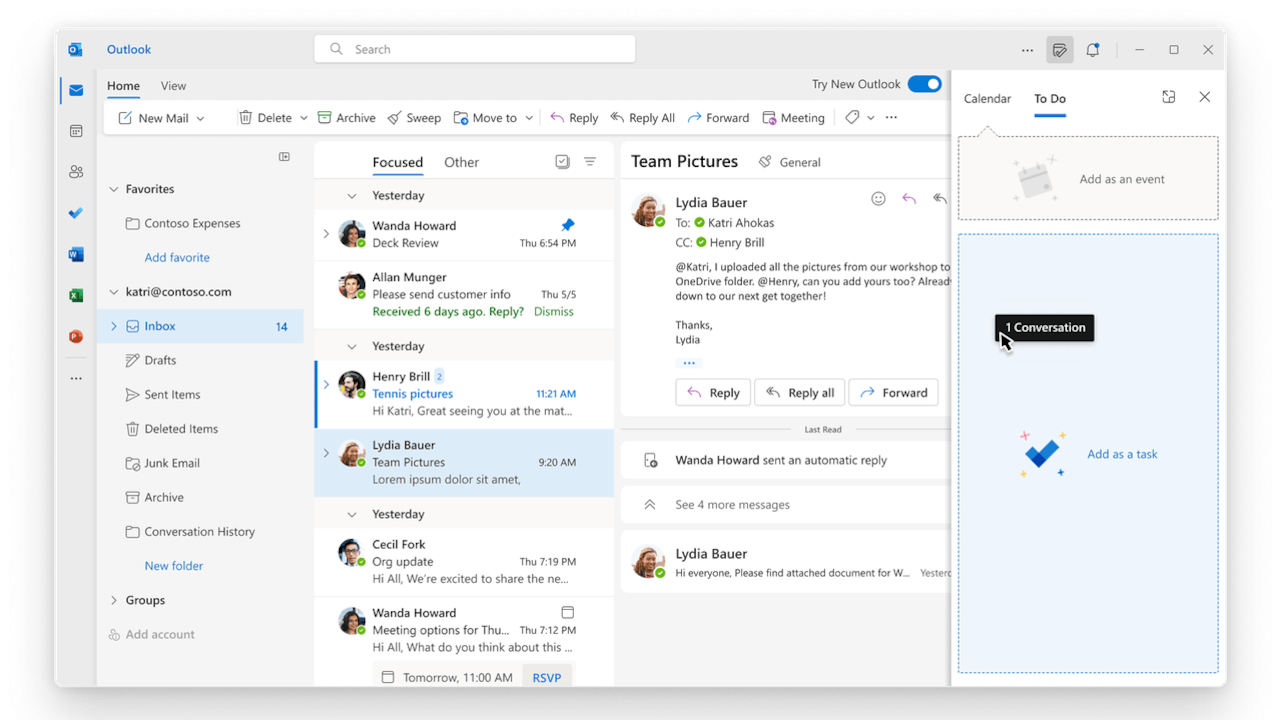Click the Sweep toolbar icon

[x=395, y=118]
